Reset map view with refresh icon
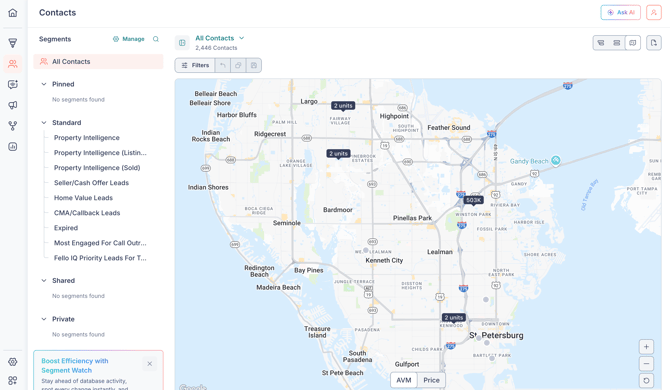Viewport: 670px width, 390px height. (x=646, y=380)
